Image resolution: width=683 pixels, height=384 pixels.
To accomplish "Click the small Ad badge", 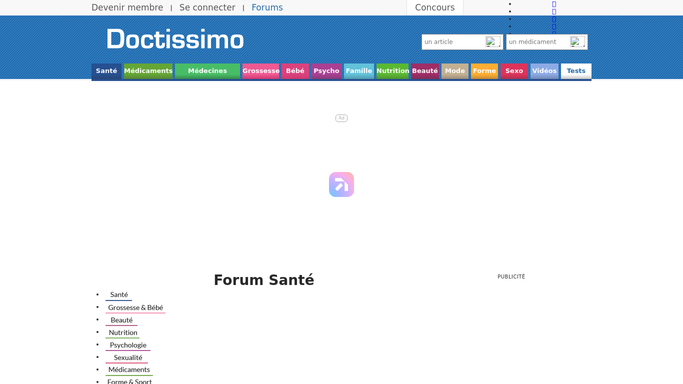I will click(341, 118).
